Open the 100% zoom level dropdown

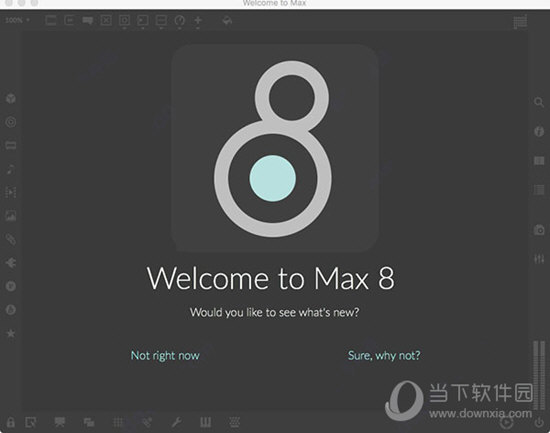click(x=17, y=20)
